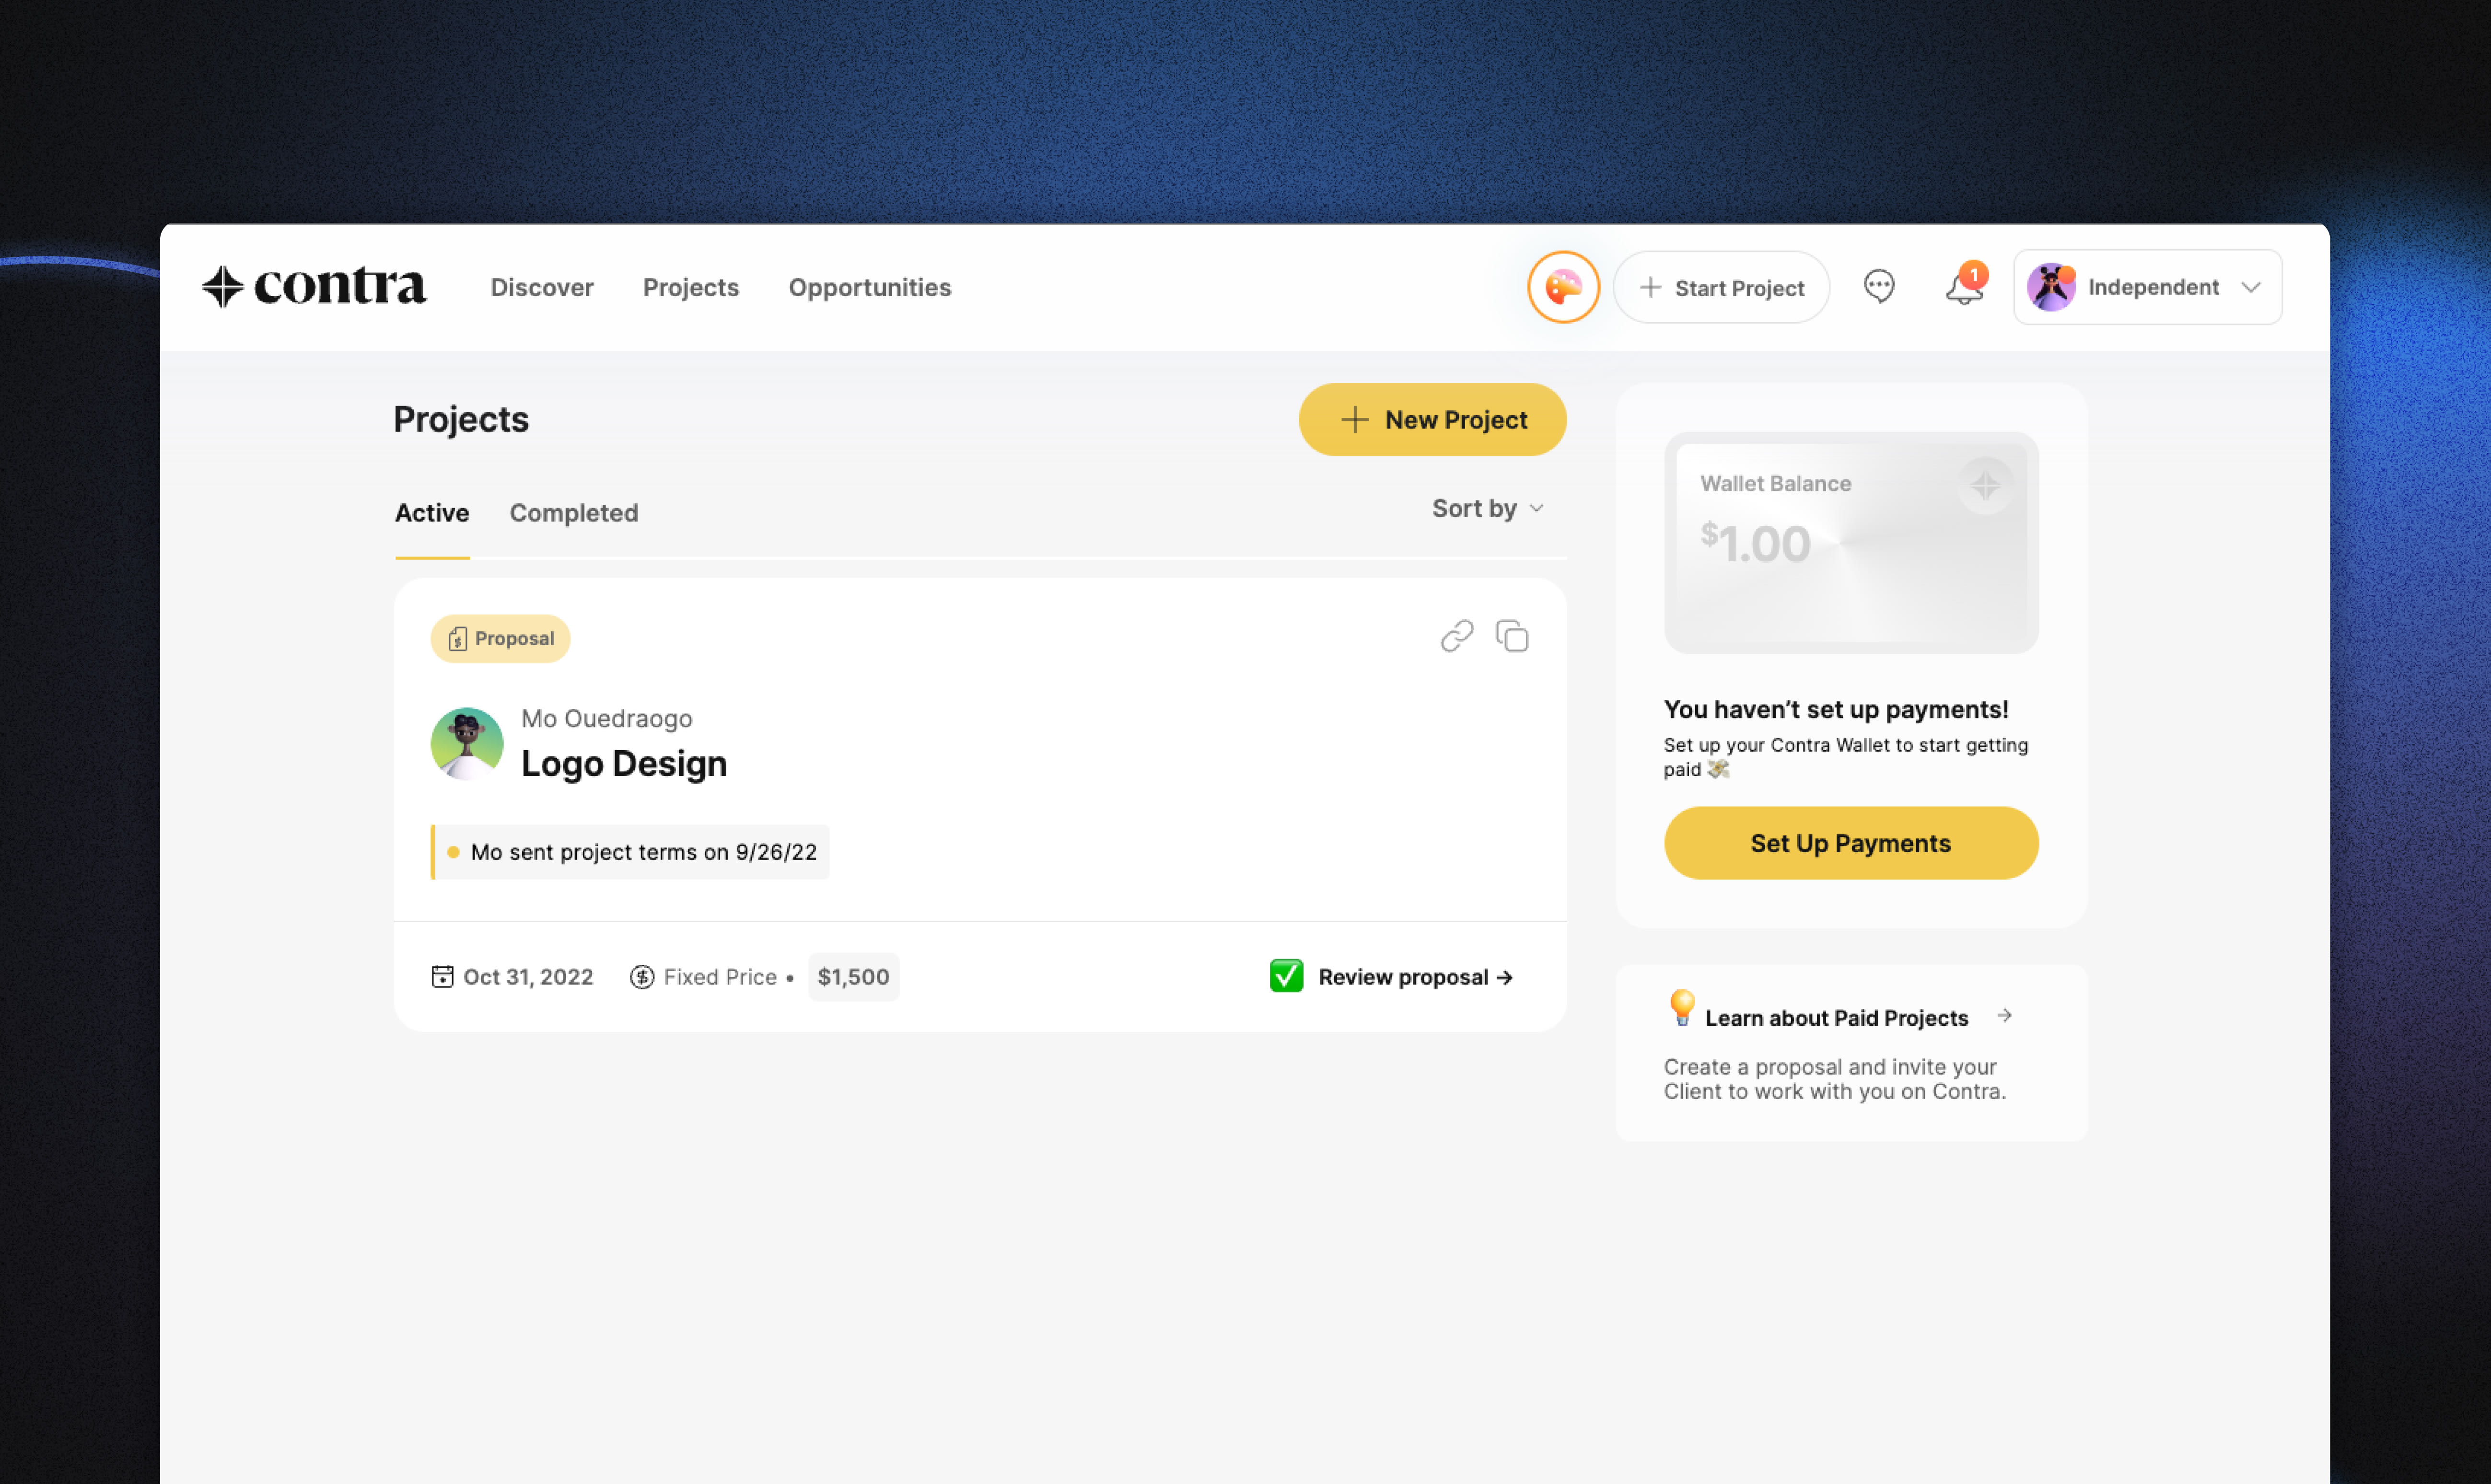Click the lightbulb icon

1682,1008
